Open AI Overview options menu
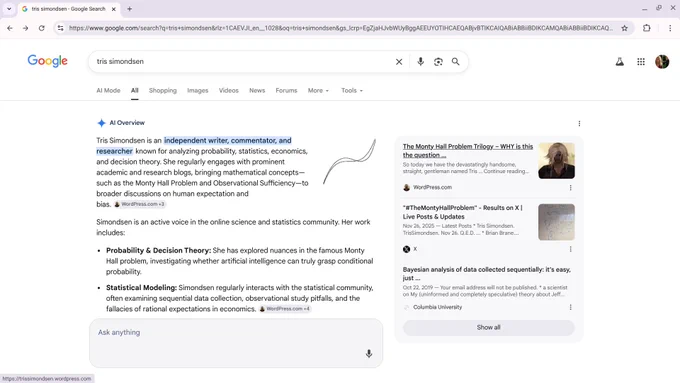Viewport: 680px width, 383px height. tap(579, 124)
